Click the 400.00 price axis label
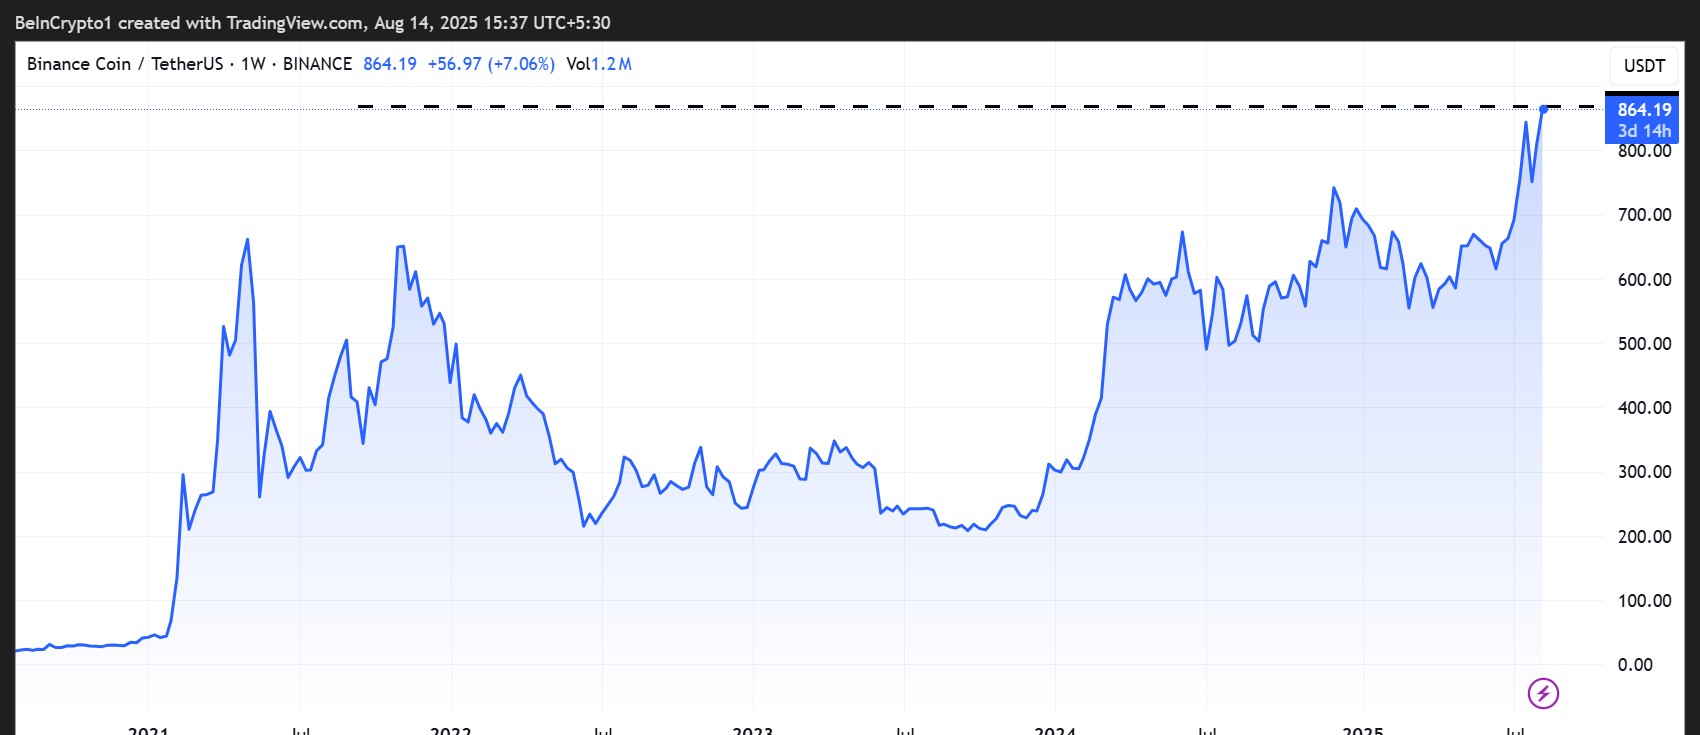 click(1644, 408)
